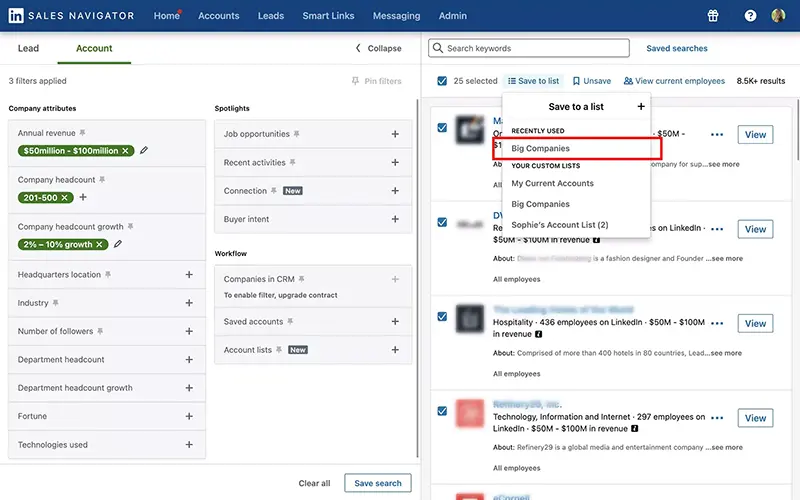Pin the Number of followers filter
Image resolution: width=800 pixels, height=500 pixels.
100,331
